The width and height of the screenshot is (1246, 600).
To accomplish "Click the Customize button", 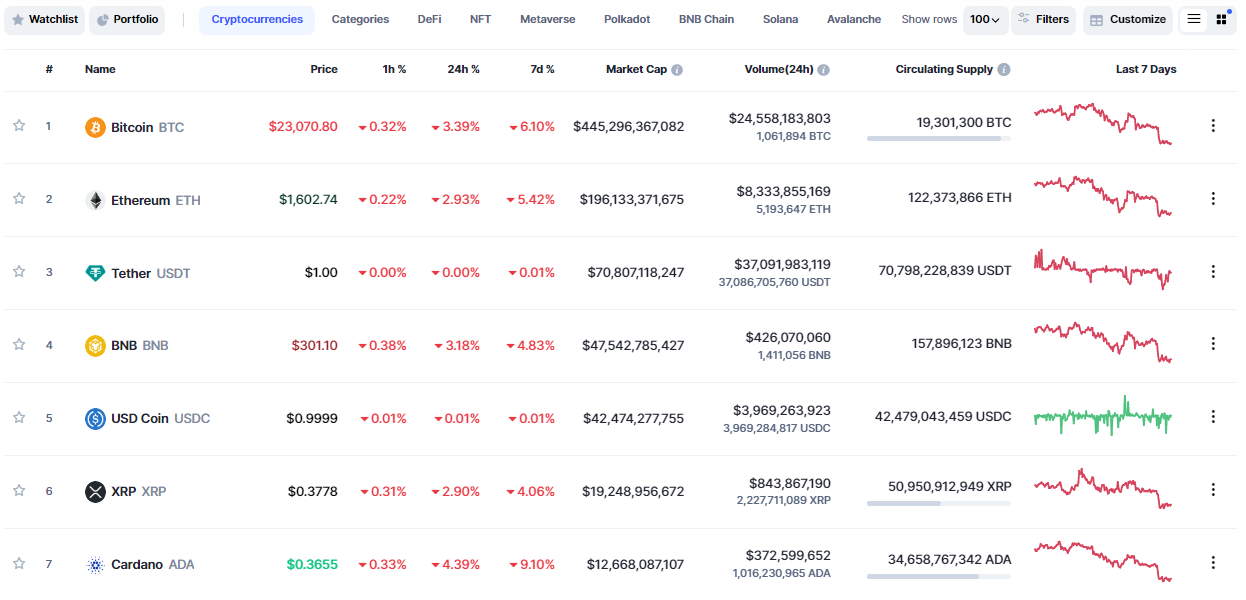I will (x=1126, y=19).
